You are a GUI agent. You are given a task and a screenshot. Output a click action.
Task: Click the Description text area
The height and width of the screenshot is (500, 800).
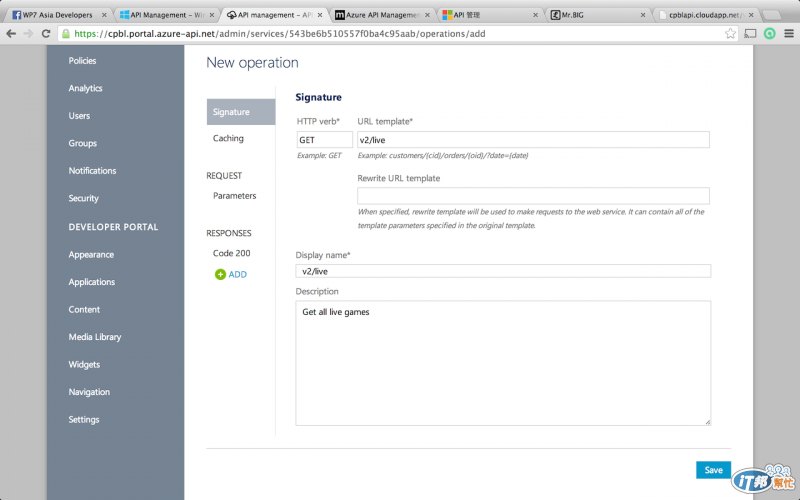(x=503, y=363)
